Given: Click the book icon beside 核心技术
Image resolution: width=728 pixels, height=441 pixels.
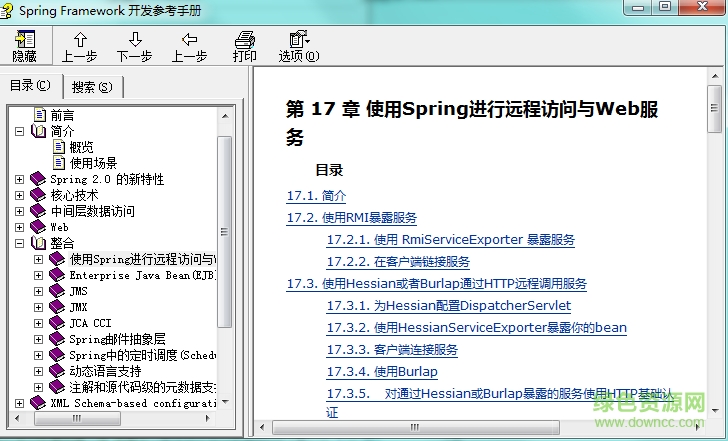Looking at the screenshot, I should 38,195.
